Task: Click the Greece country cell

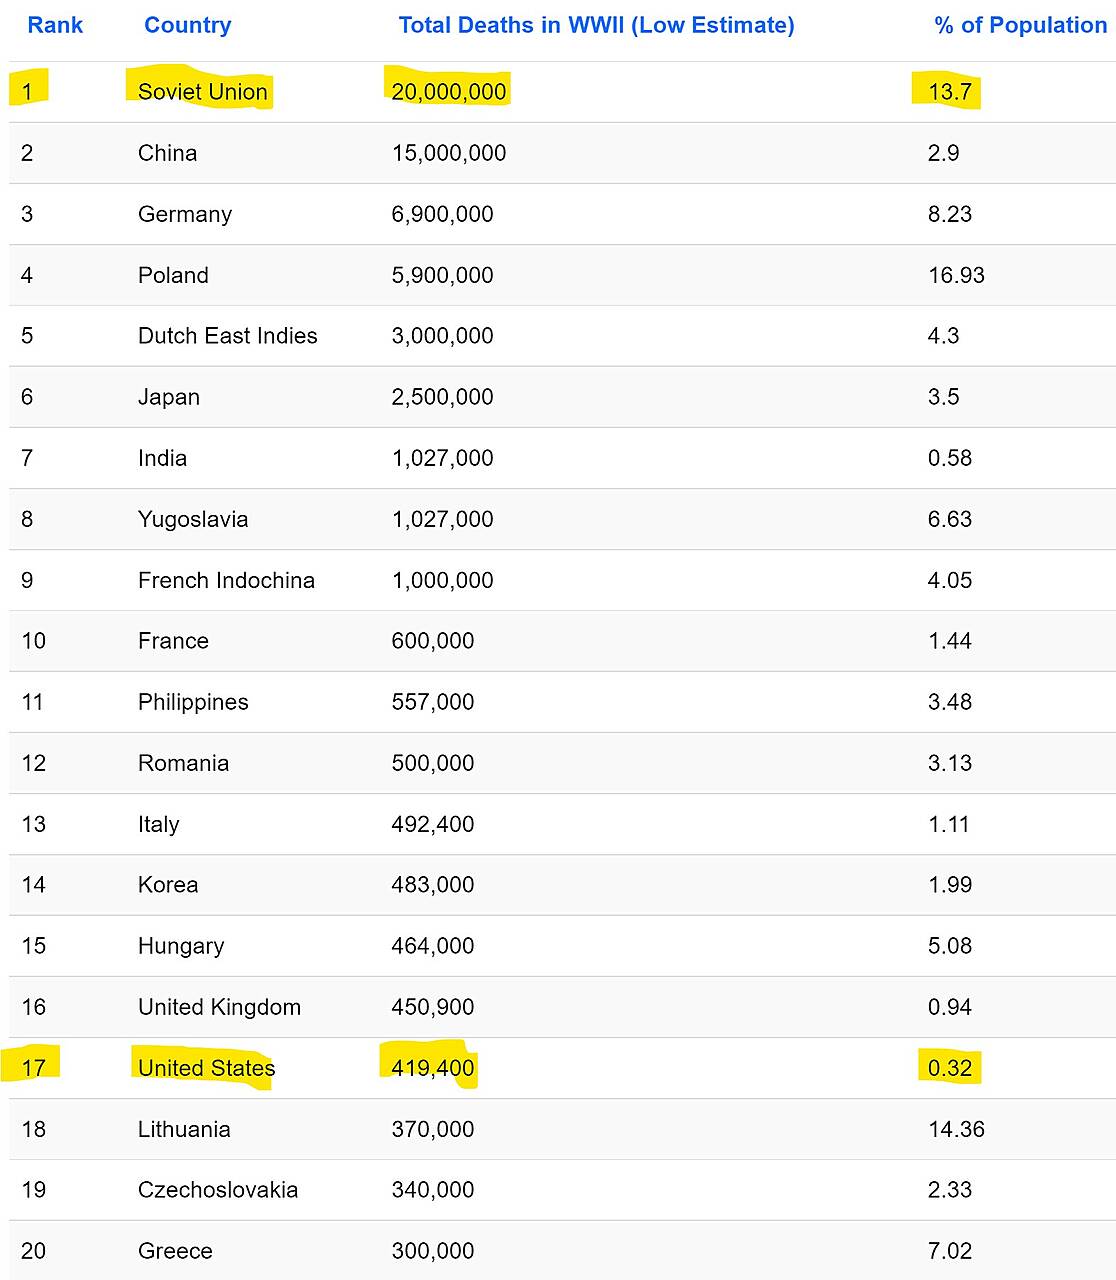Action: tap(175, 1251)
